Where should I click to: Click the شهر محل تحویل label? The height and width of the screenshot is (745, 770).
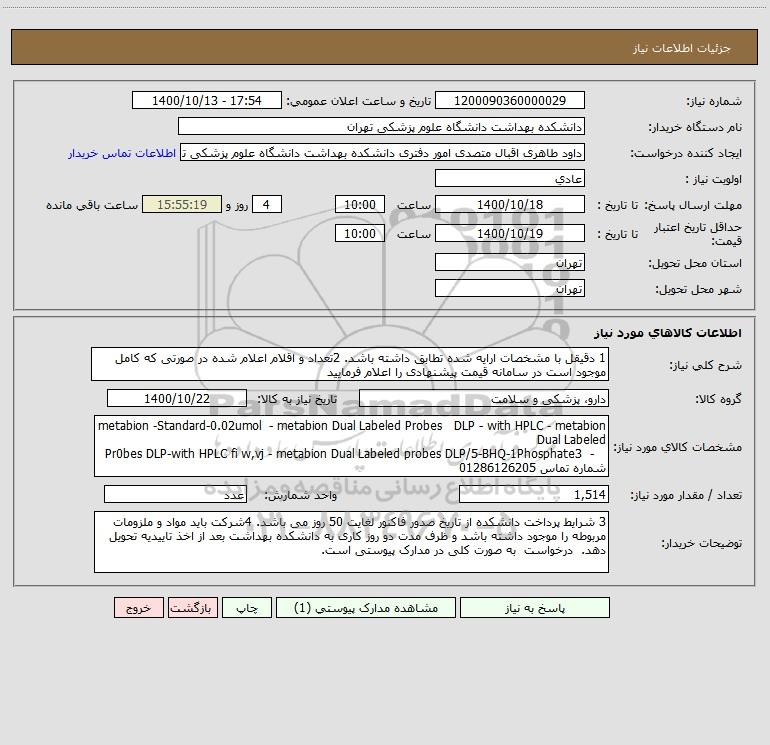tap(698, 289)
